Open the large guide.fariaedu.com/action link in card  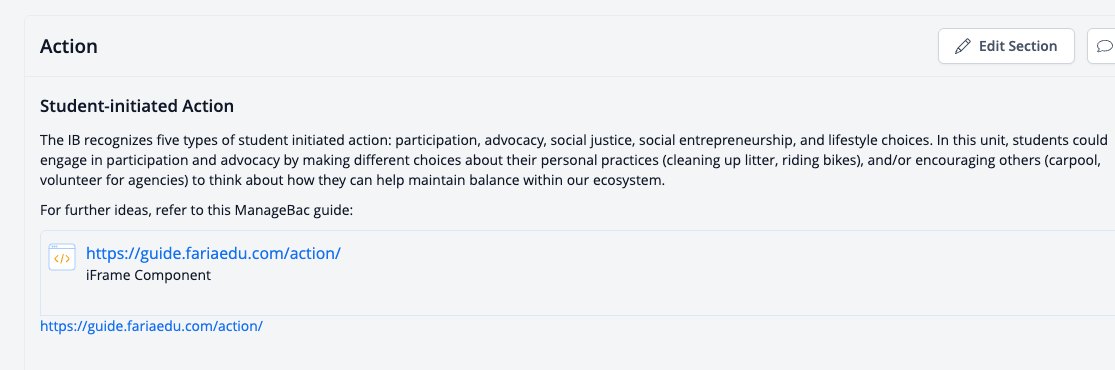tap(213, 253)
